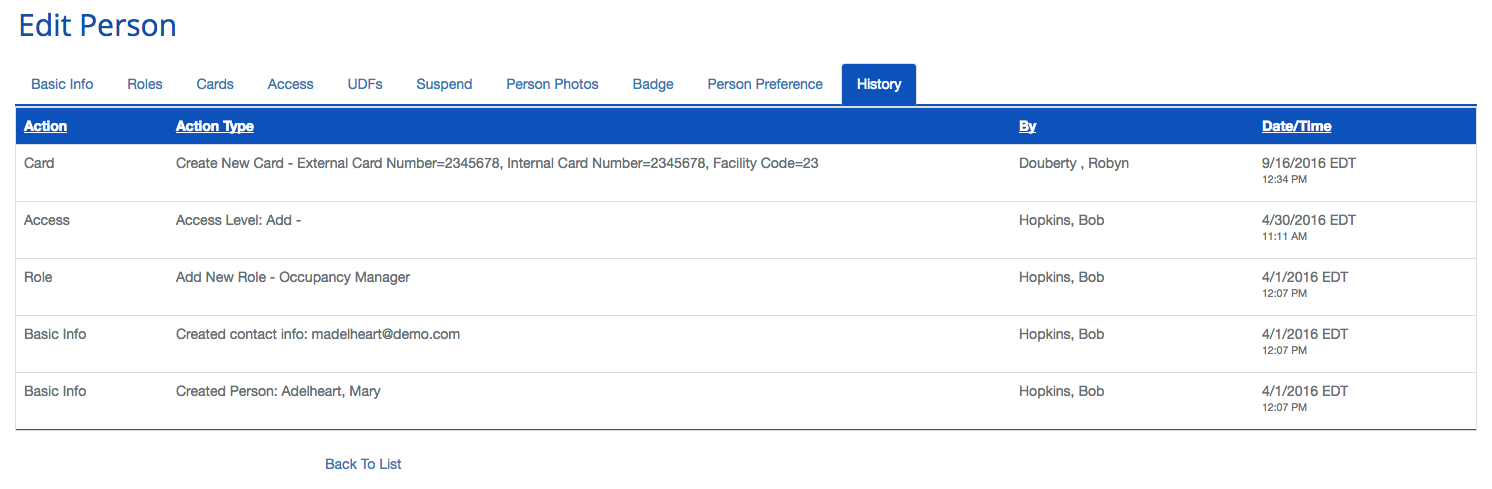Sort history by Action column header
This screenshot has width=1492, height=489.
tap(45, 126)
